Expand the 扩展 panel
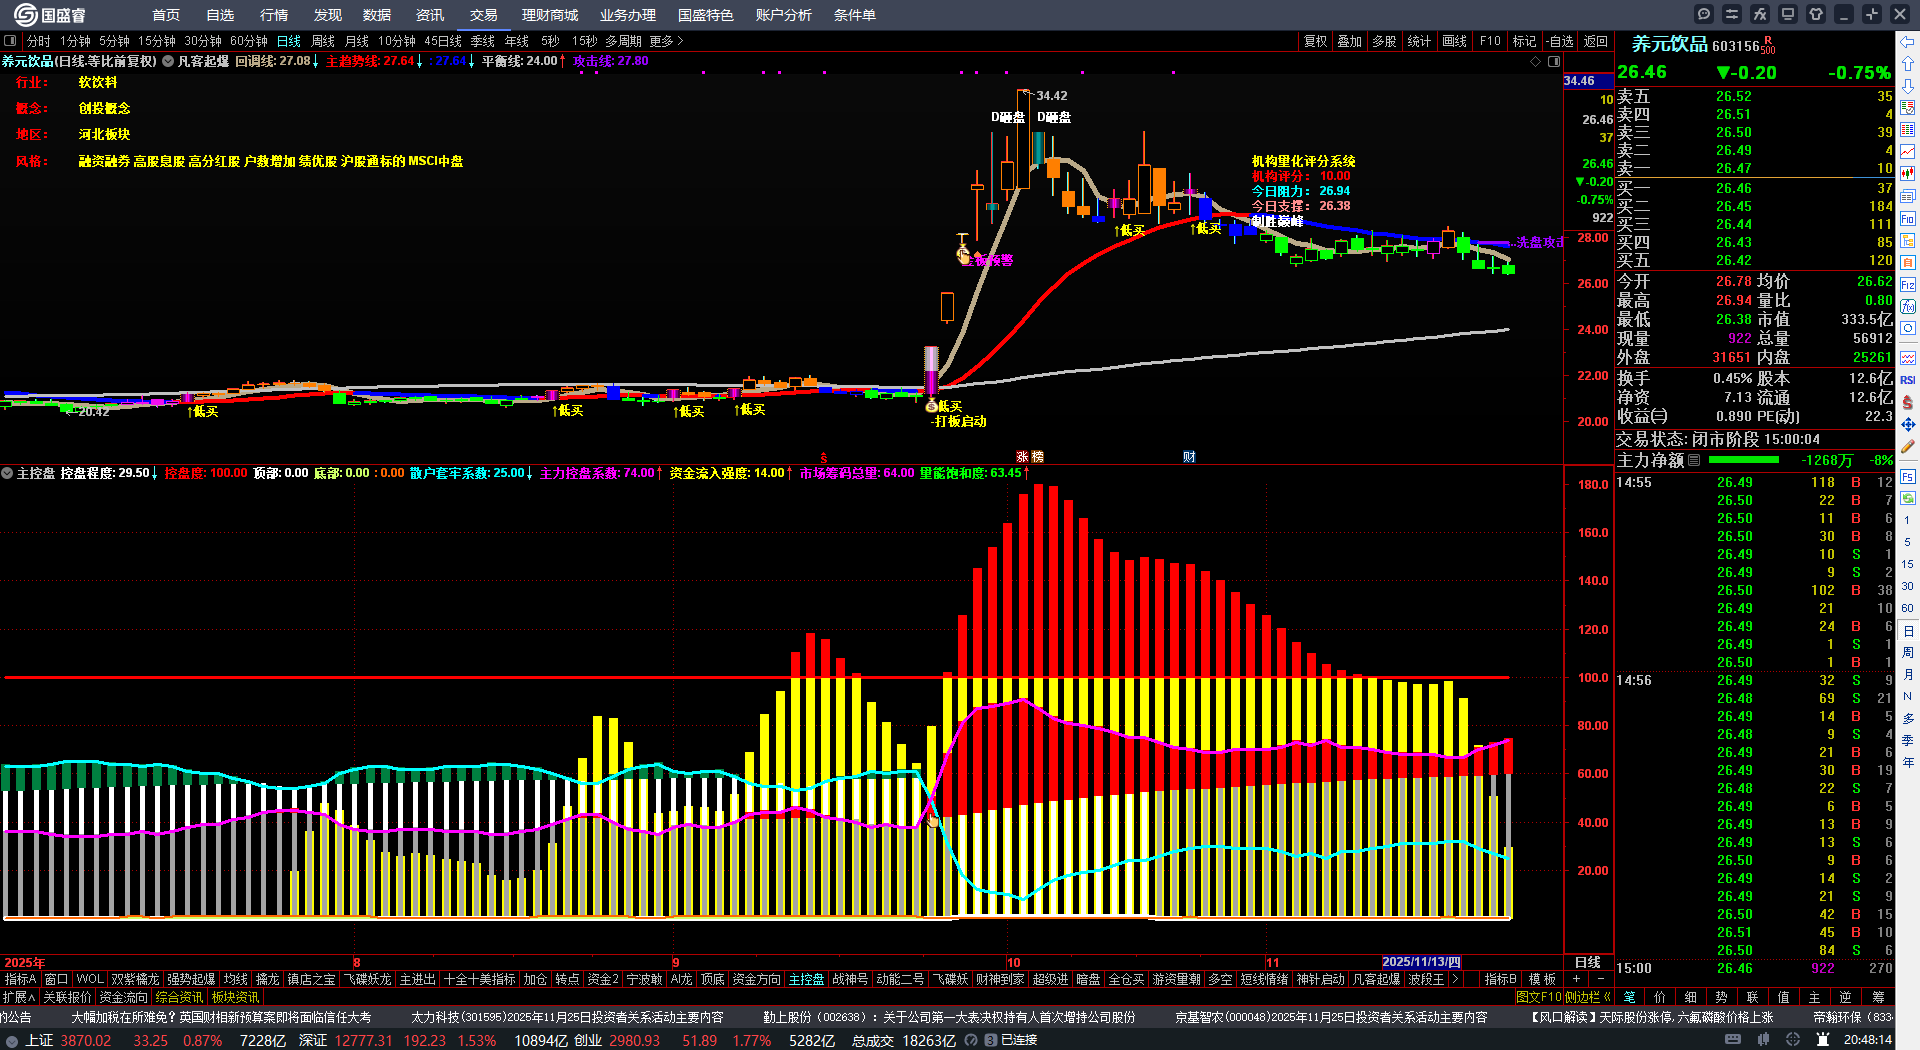 (18, 997)
